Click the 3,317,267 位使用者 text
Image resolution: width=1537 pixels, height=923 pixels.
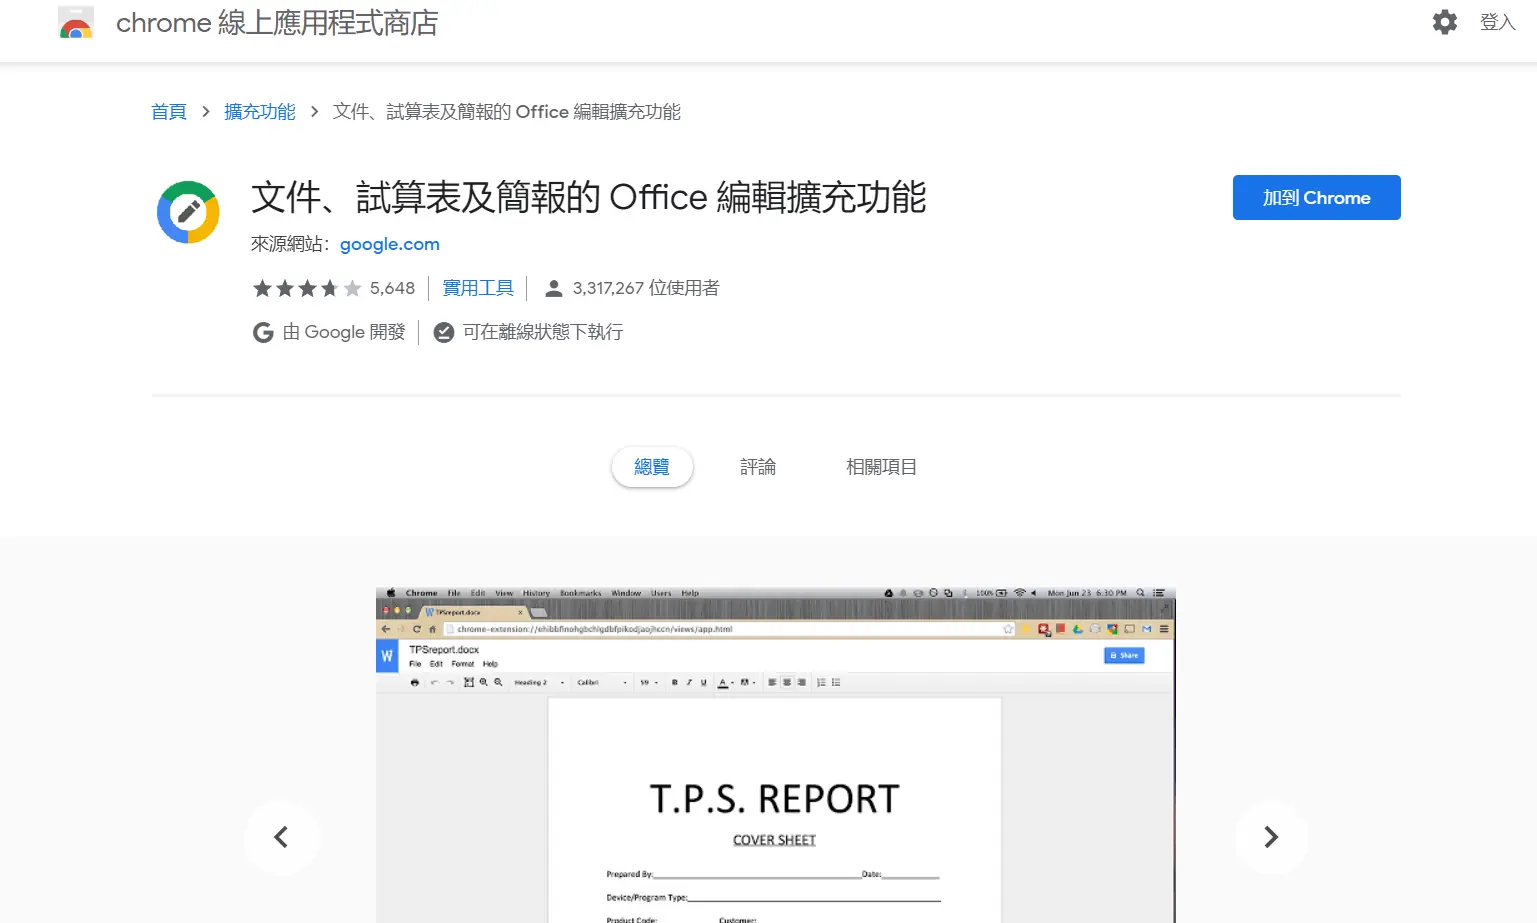click(646, 289)
